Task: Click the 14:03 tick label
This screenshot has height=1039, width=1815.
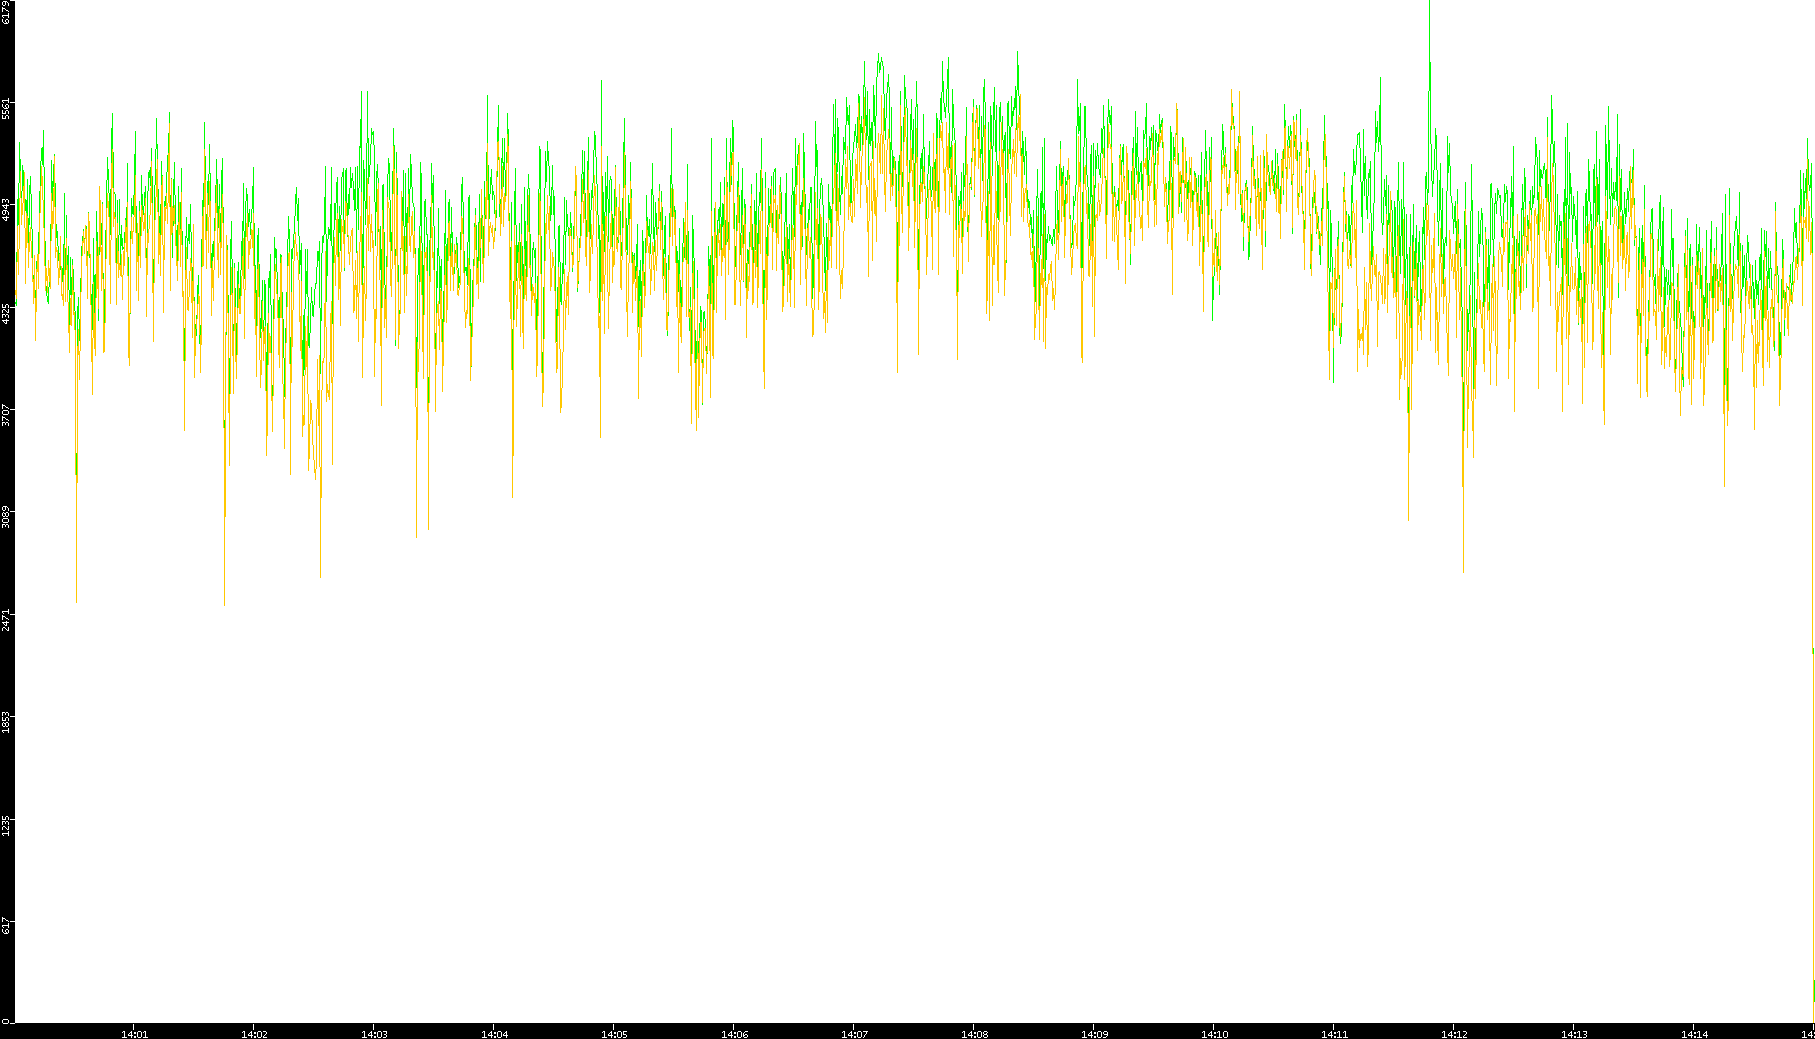Action: 374,1034
